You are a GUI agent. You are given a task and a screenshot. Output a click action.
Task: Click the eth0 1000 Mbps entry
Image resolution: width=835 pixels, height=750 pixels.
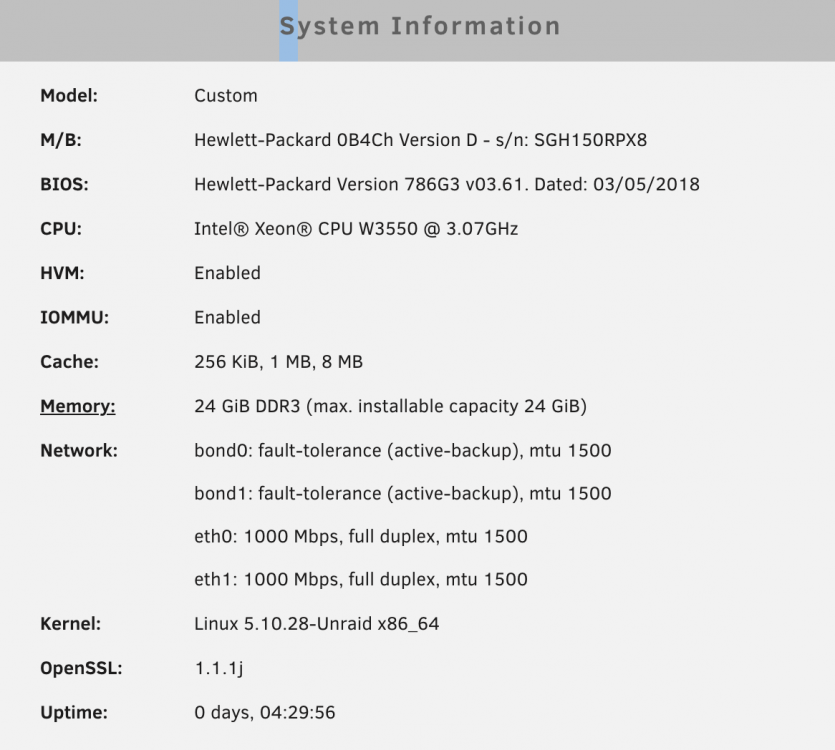[x=361, y=536]
